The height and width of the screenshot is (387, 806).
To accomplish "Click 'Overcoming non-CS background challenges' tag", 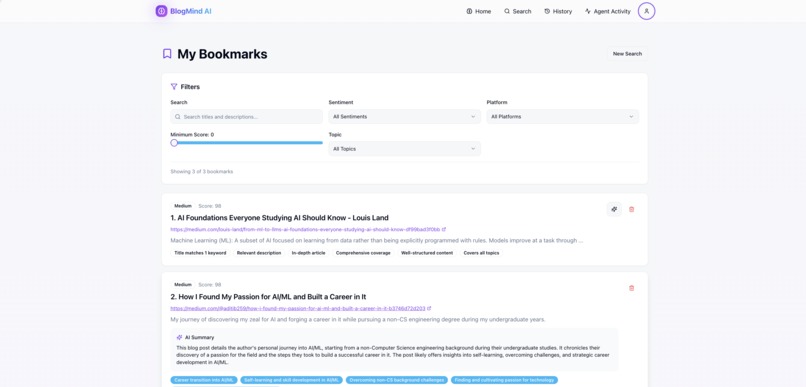I will click(x=397, y=380).
